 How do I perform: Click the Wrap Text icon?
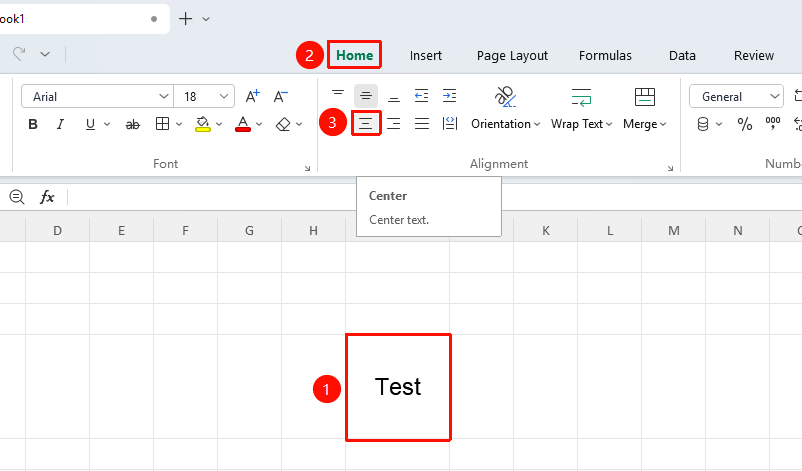[582, 97]
